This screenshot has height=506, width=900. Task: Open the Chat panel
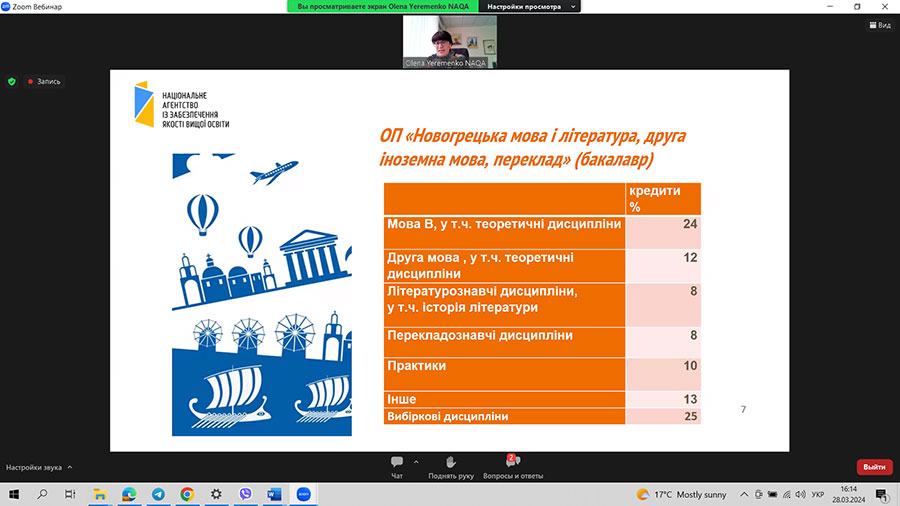tap(397, 467)
